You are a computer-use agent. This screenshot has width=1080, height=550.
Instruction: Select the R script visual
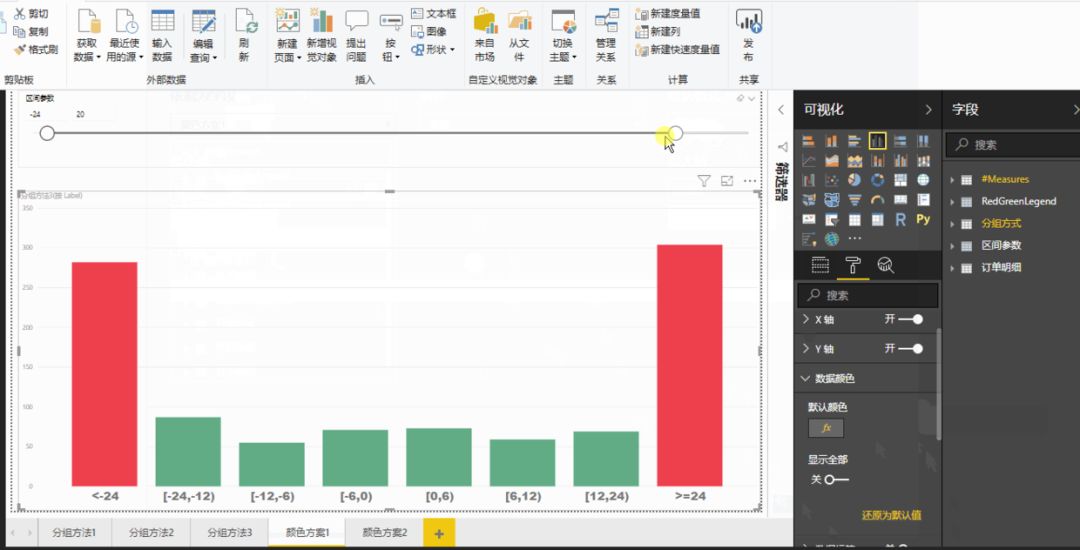900,220
